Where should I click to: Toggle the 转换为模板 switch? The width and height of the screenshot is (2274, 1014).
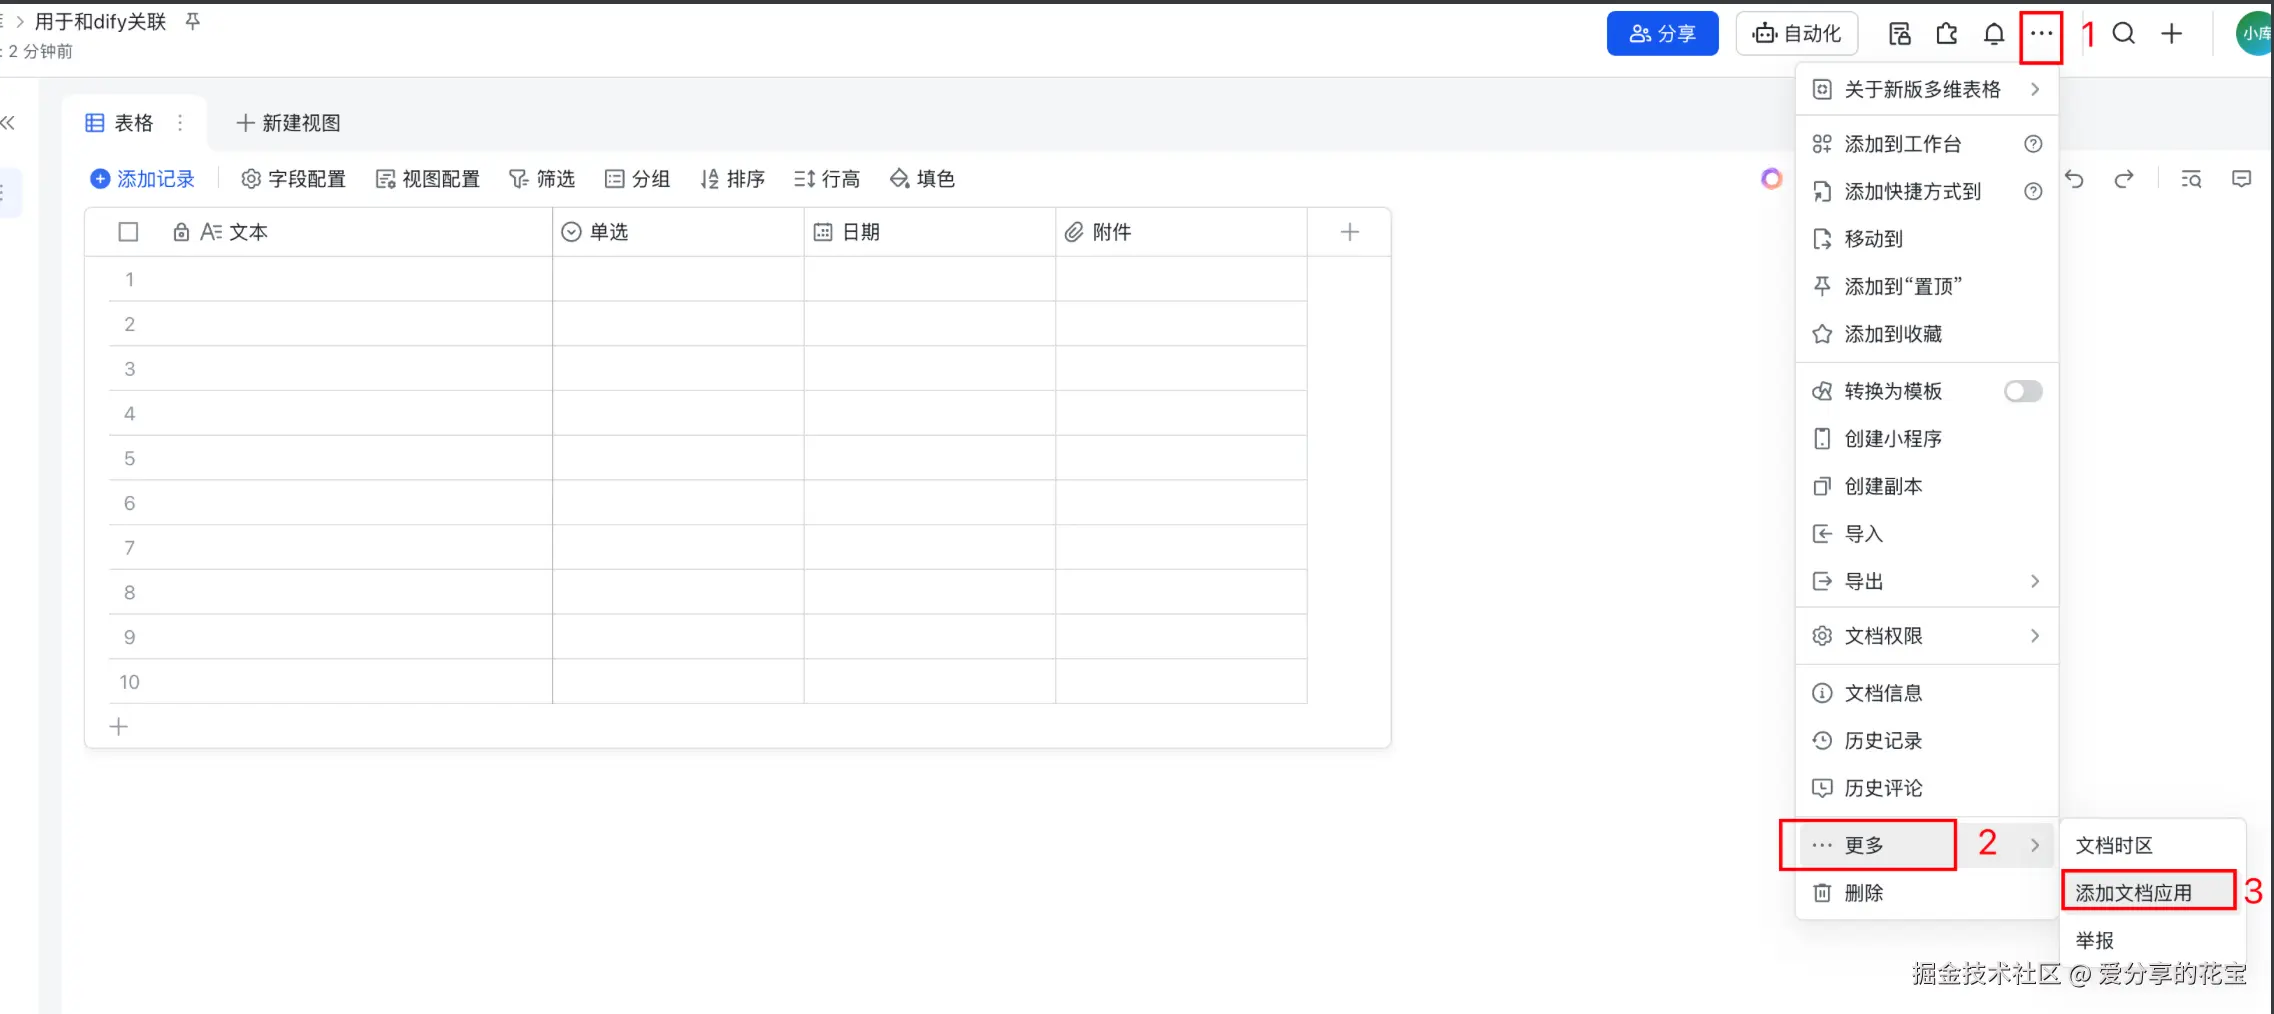[2023, 391]
